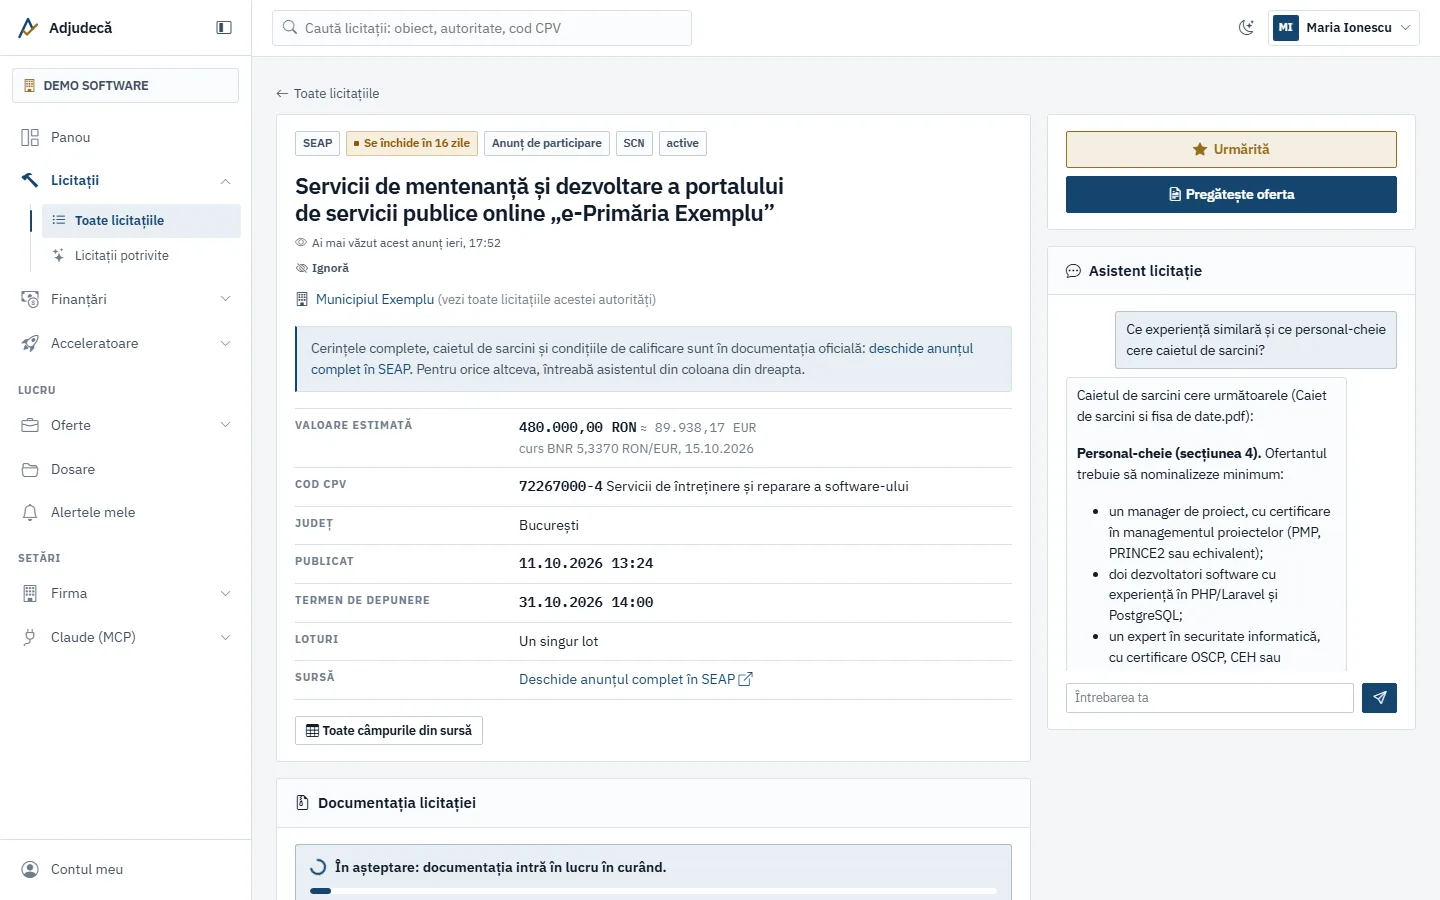Toggle the Urmărită star button

point(1231,149)
